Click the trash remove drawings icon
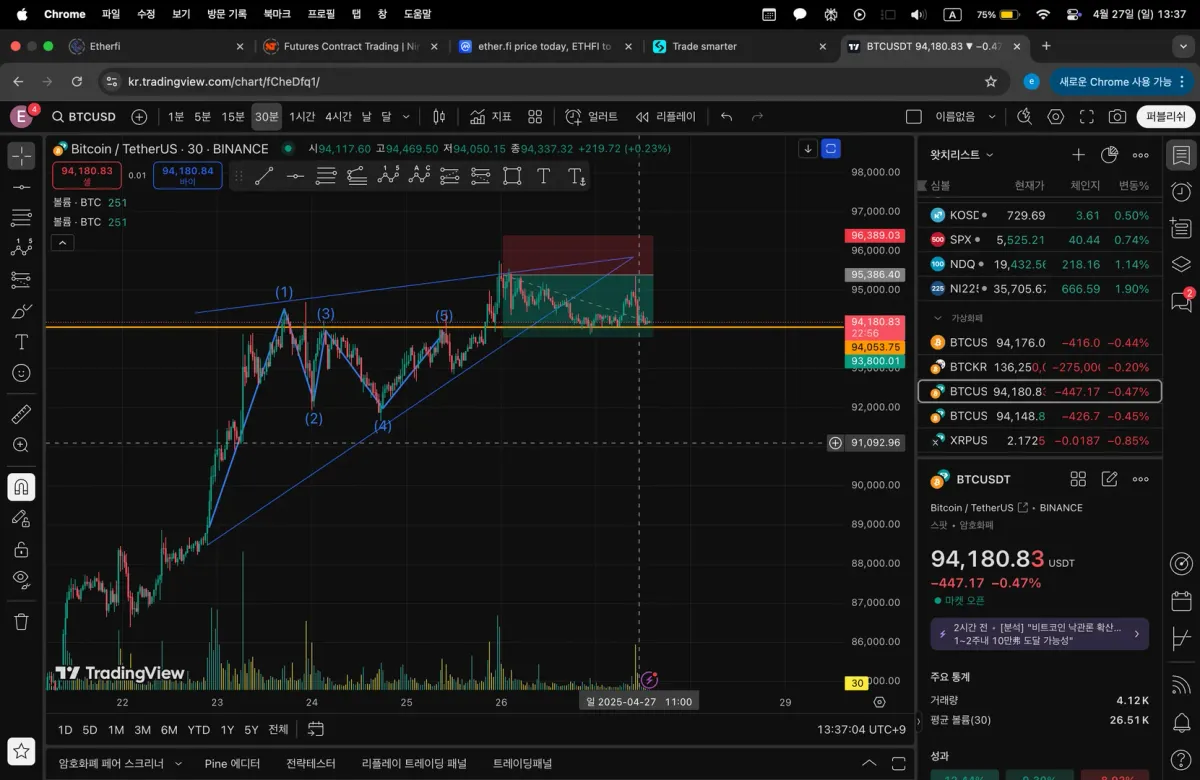The height and width of the screenshot is (780, 1200). coord(21,621)
